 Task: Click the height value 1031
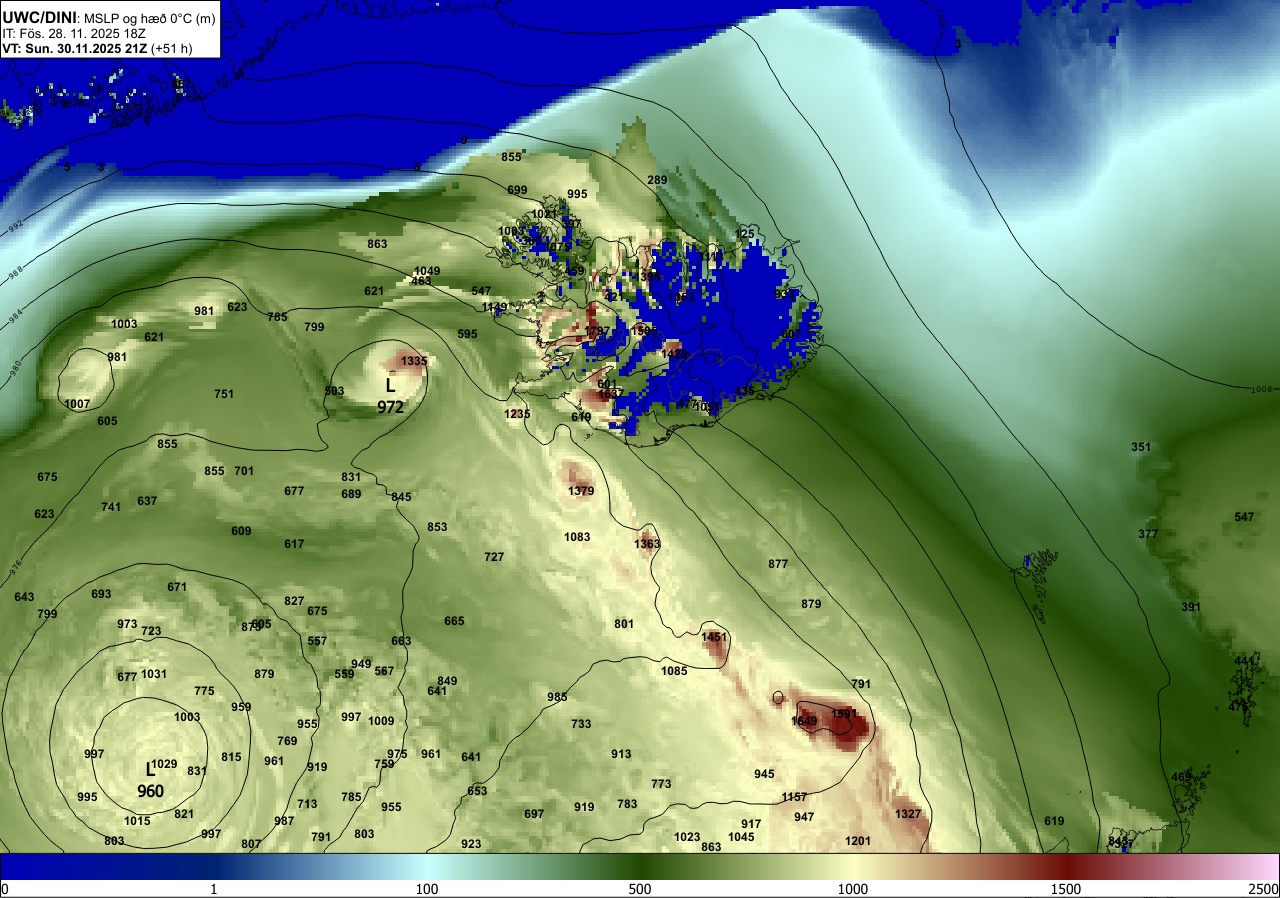154,674
